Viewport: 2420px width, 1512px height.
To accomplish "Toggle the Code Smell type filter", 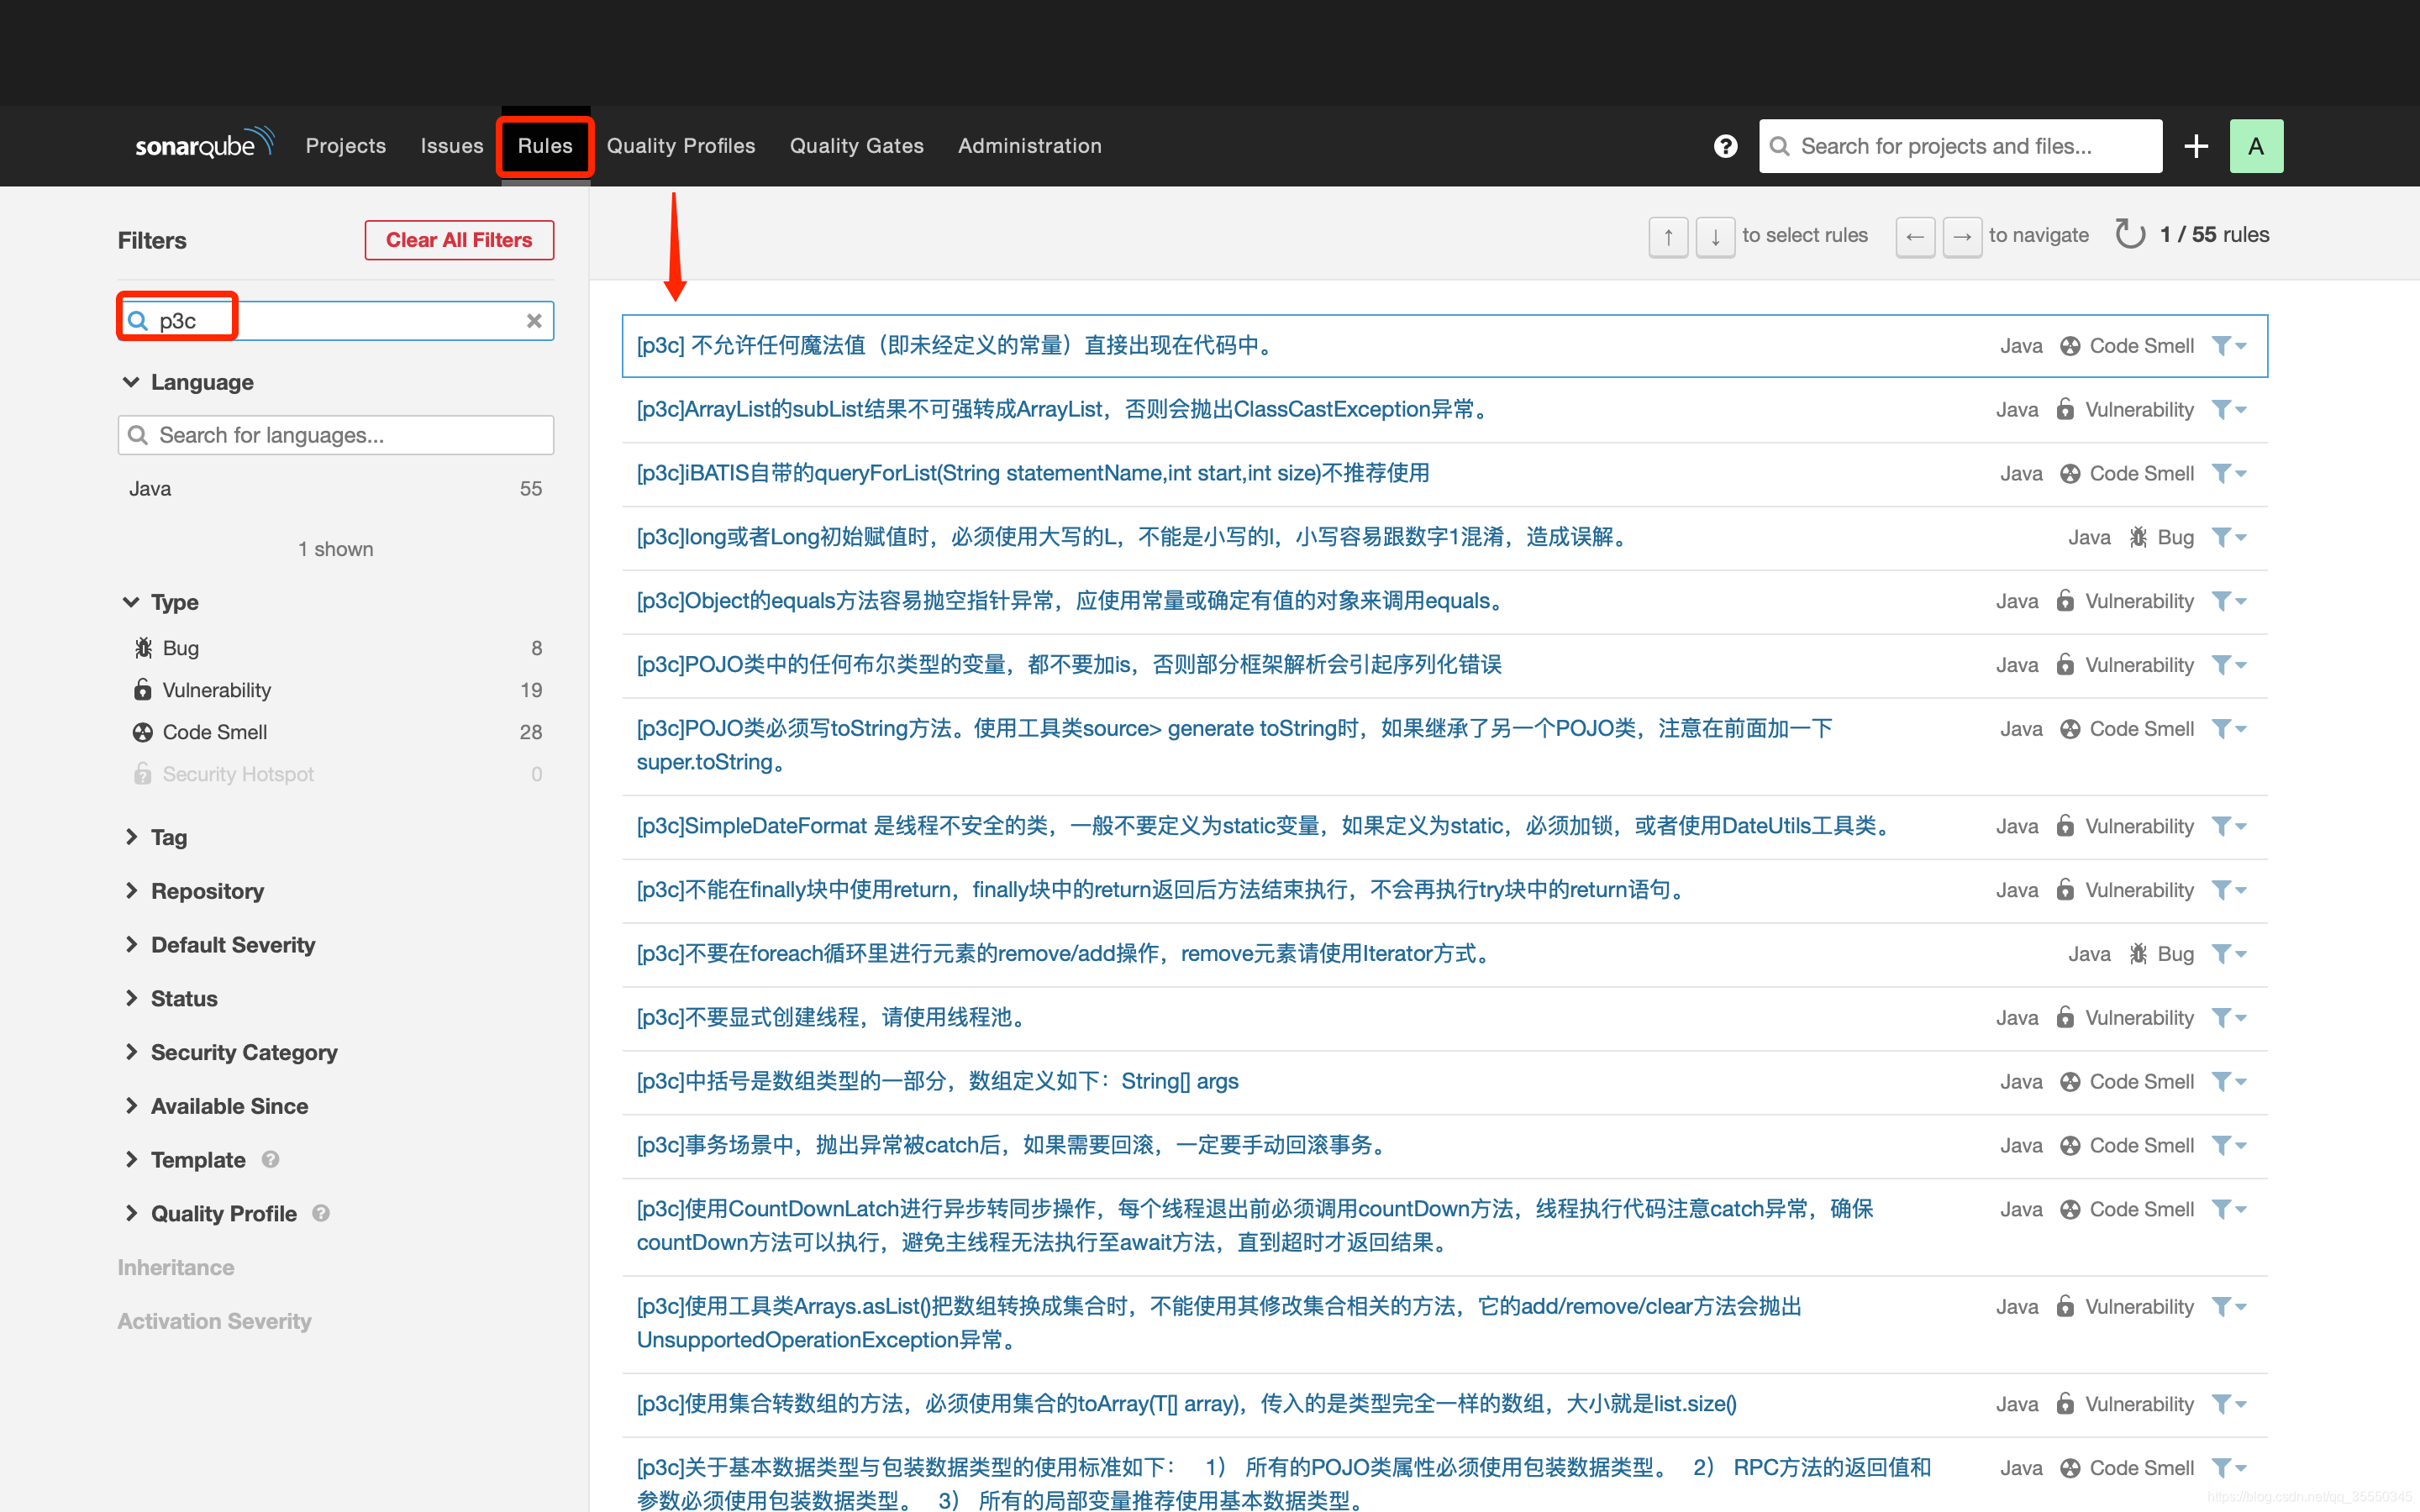I will (214, 732).
